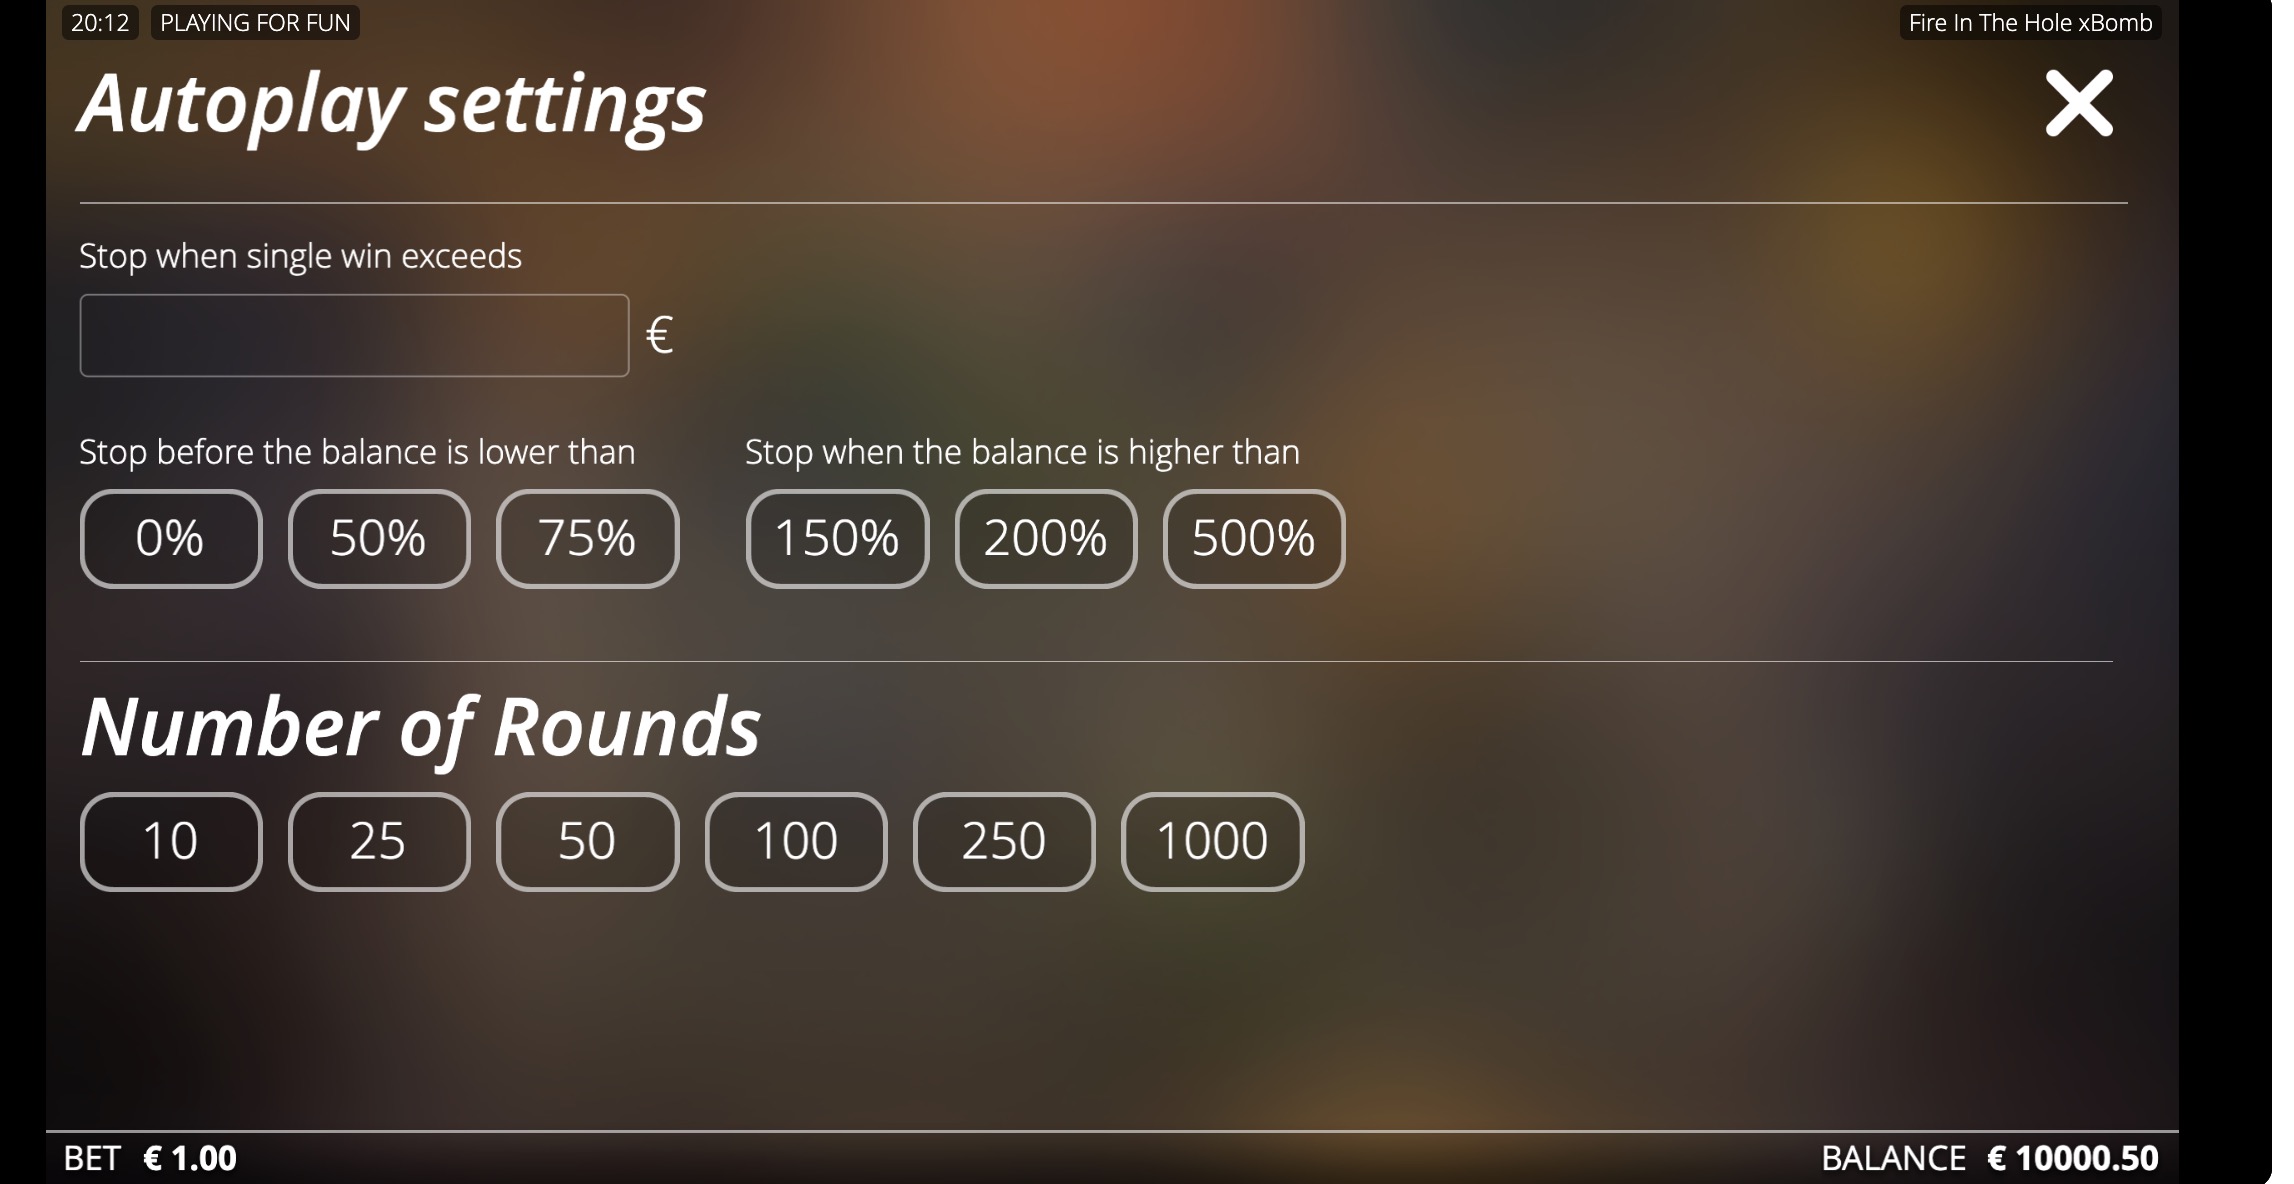Select 0% lower balance limit
2294x1184 pixels.
pos(171,539)
